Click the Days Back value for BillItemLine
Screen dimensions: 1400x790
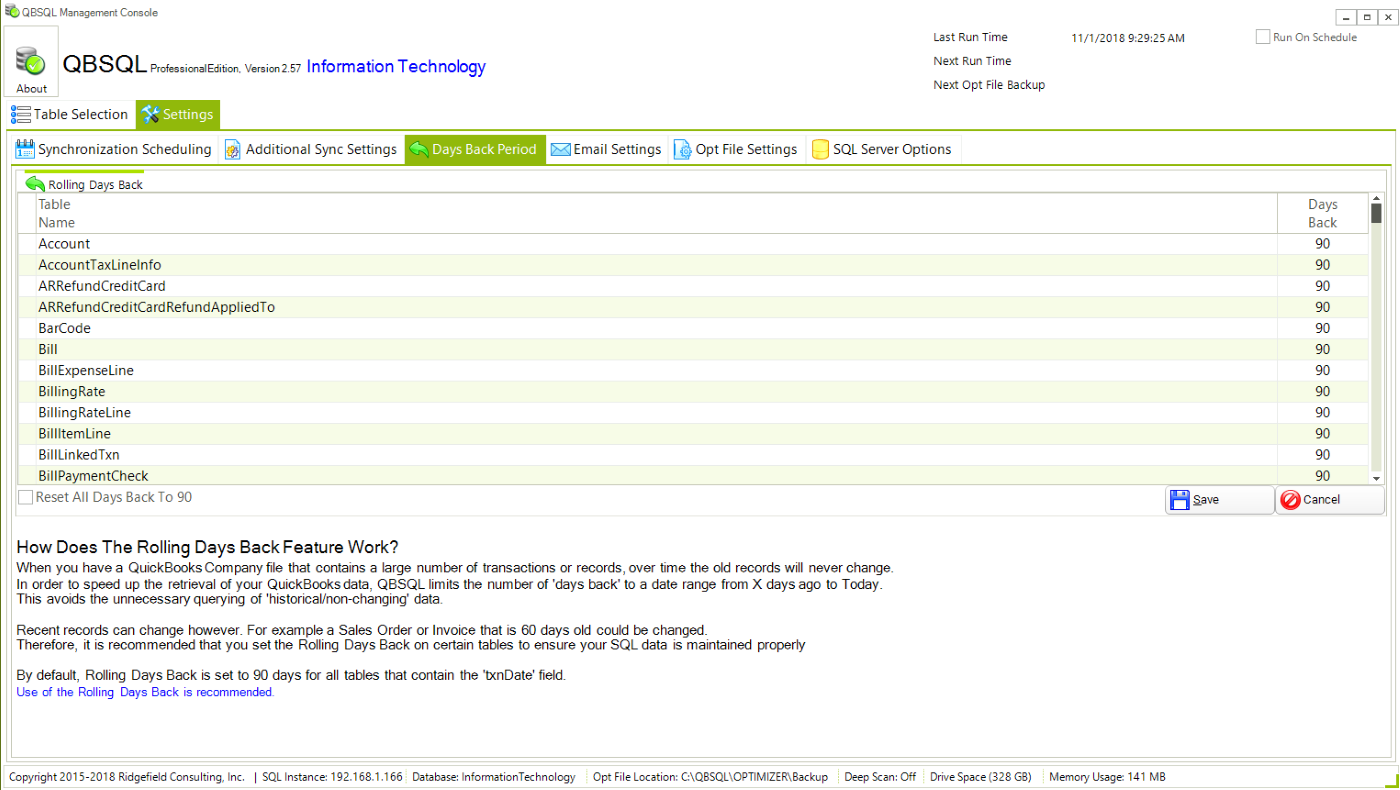coord(1323,433)
